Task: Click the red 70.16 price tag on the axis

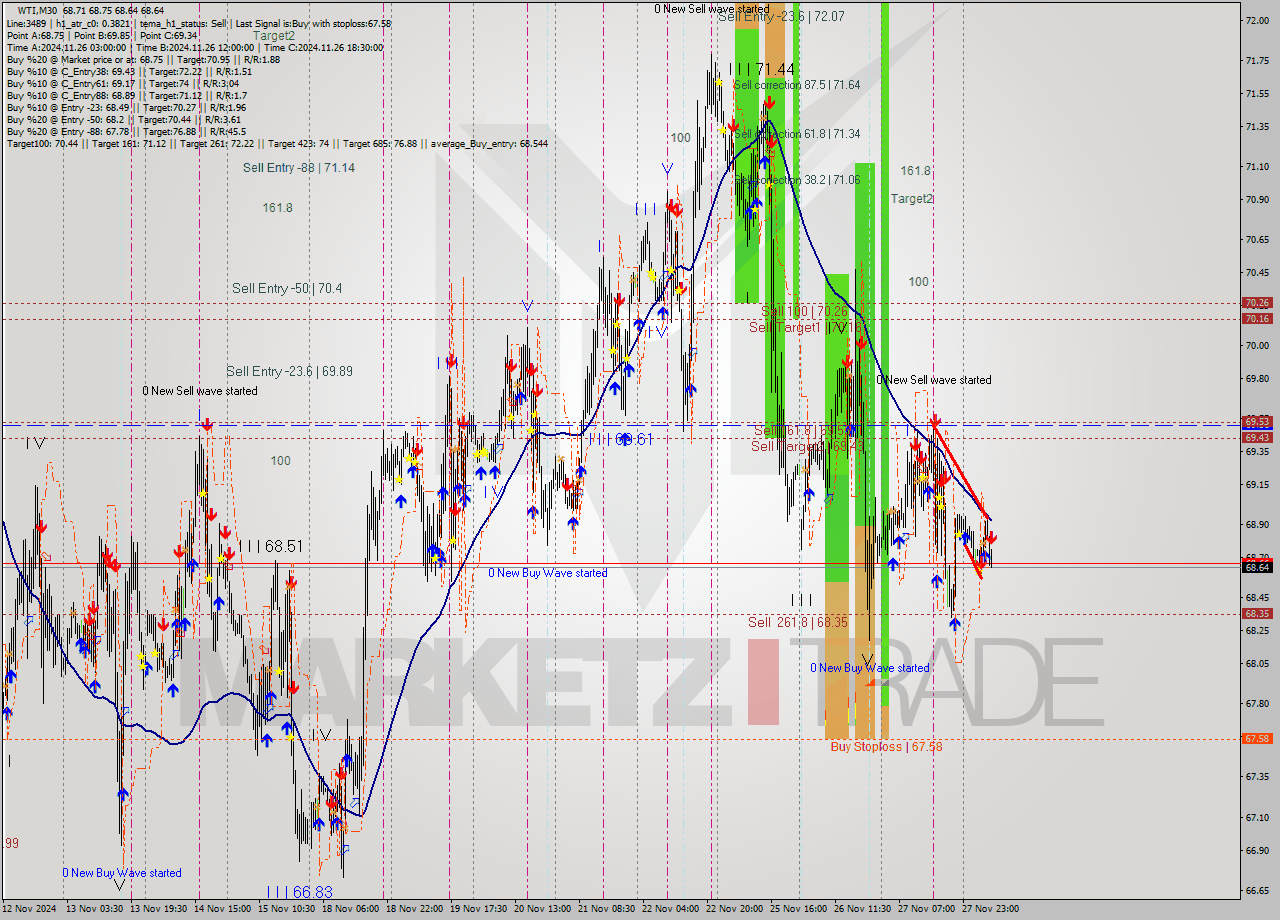Action: click(x=1257, y=319)
